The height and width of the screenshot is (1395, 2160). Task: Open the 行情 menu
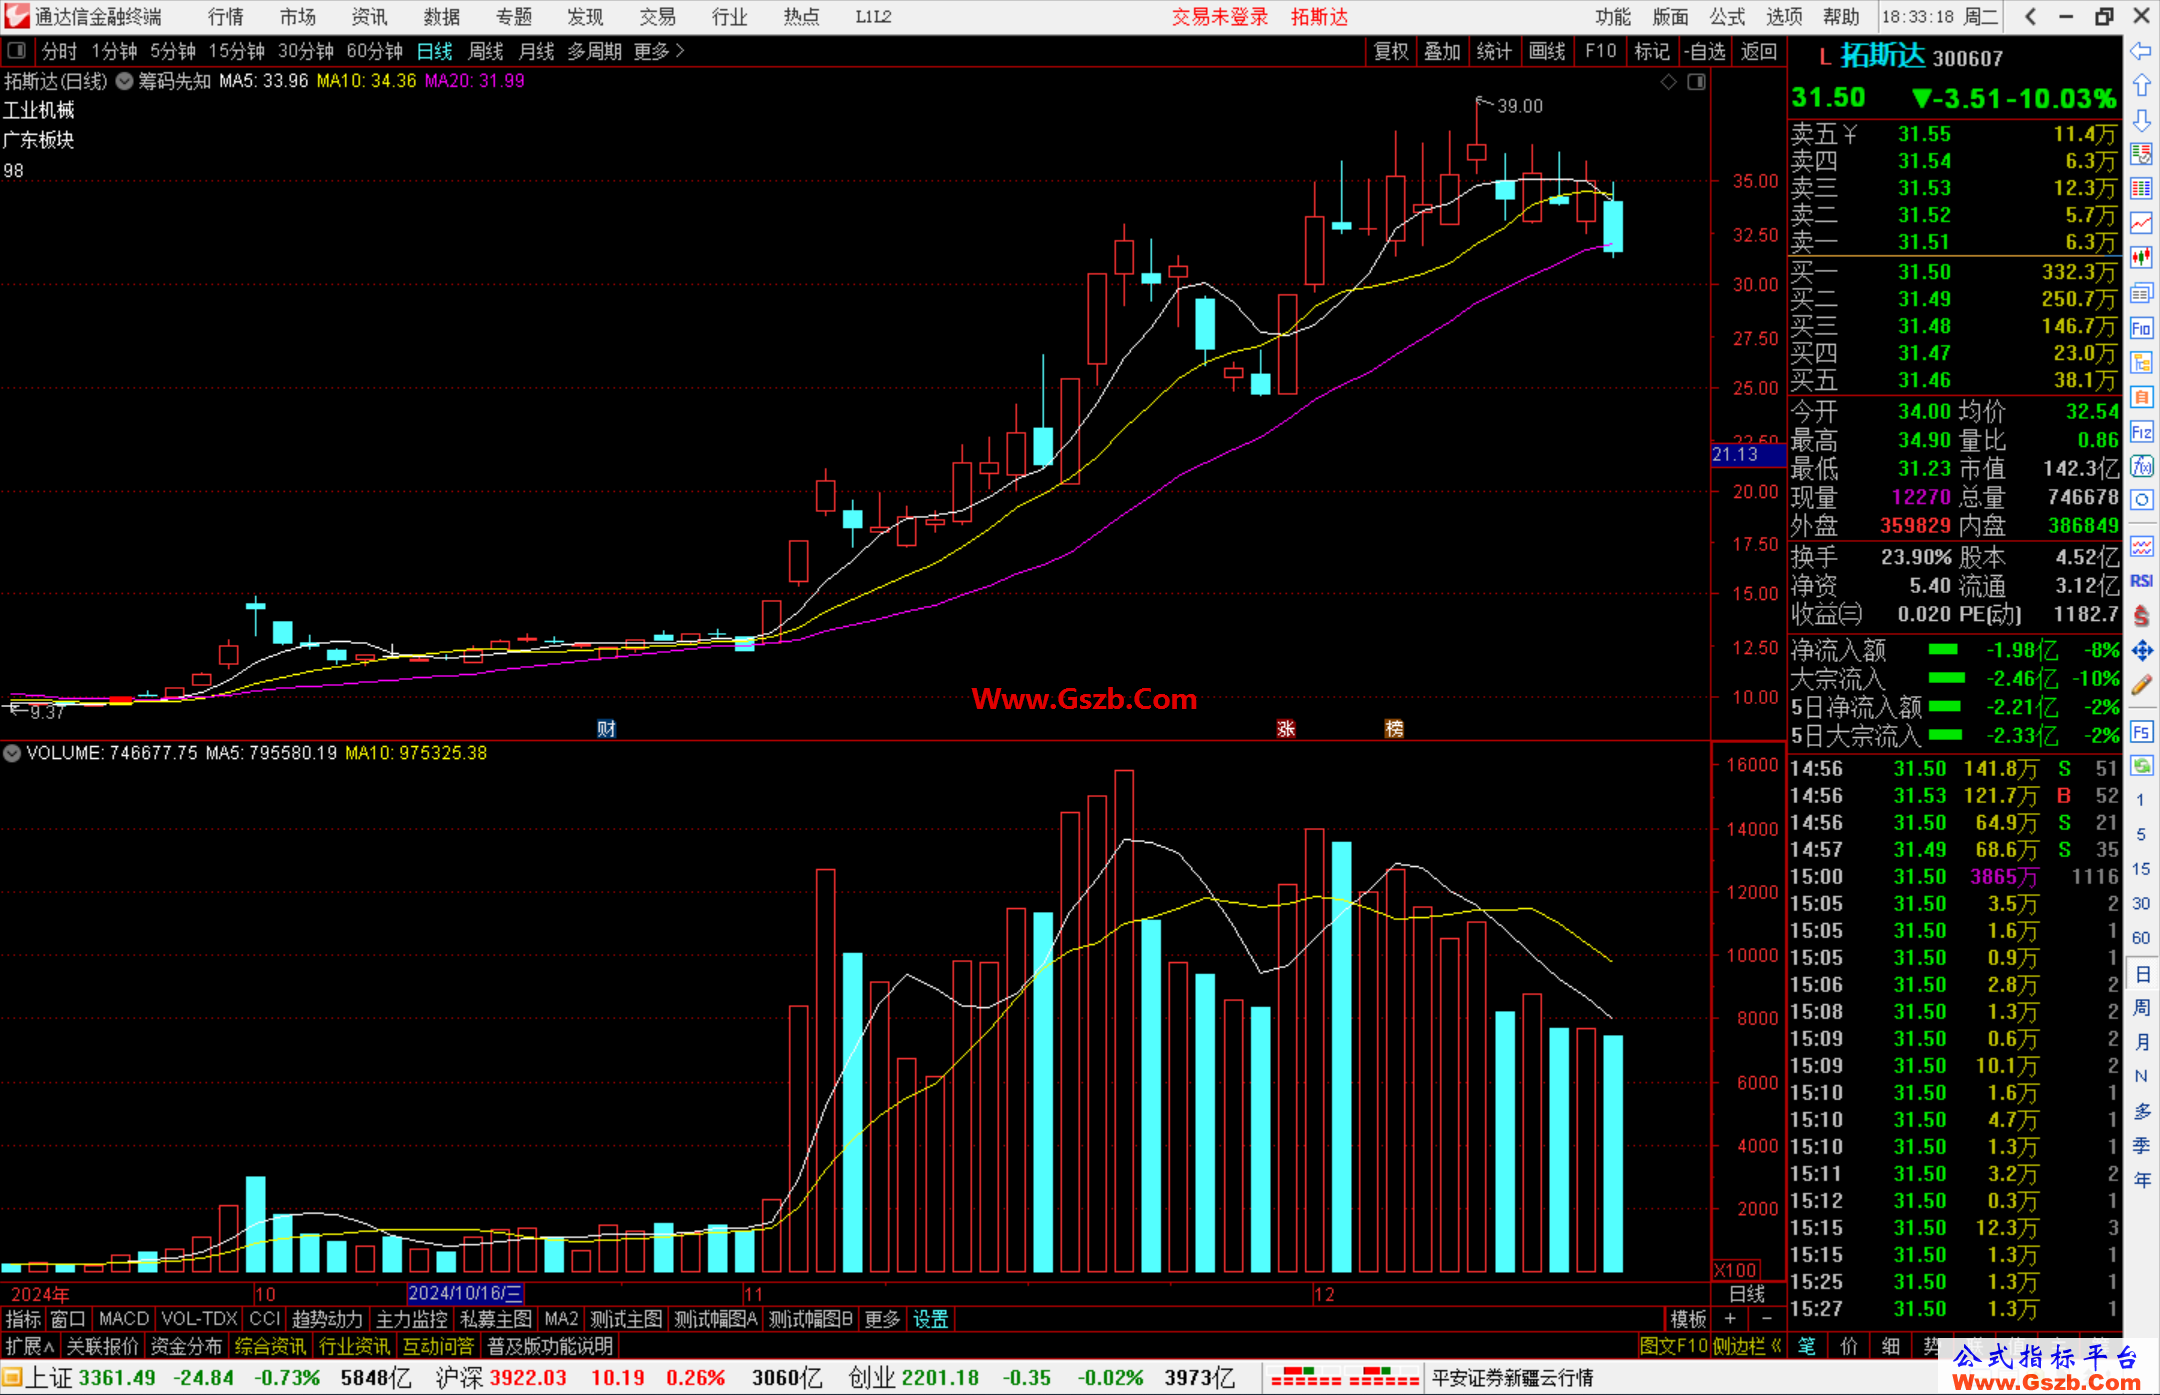226,17
